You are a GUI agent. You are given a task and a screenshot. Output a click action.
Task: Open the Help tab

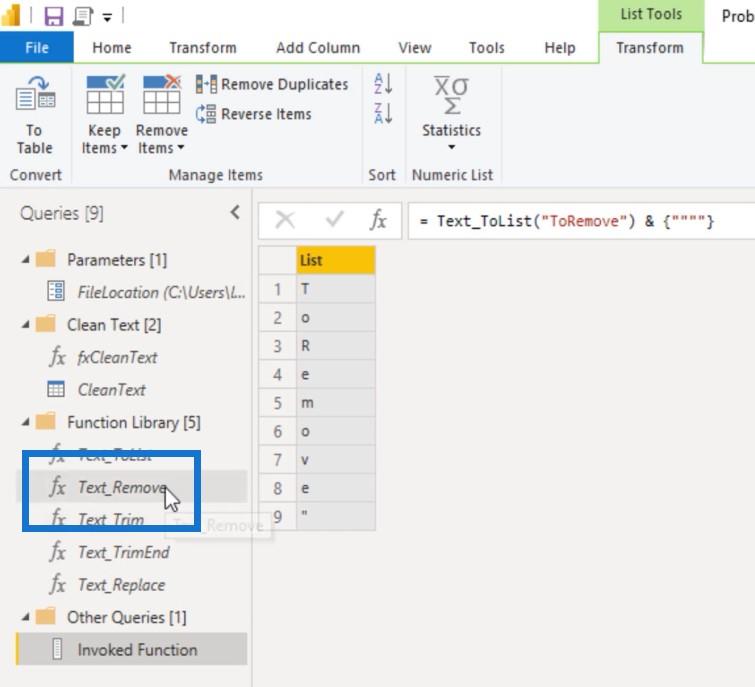click(x=560, y=48)
